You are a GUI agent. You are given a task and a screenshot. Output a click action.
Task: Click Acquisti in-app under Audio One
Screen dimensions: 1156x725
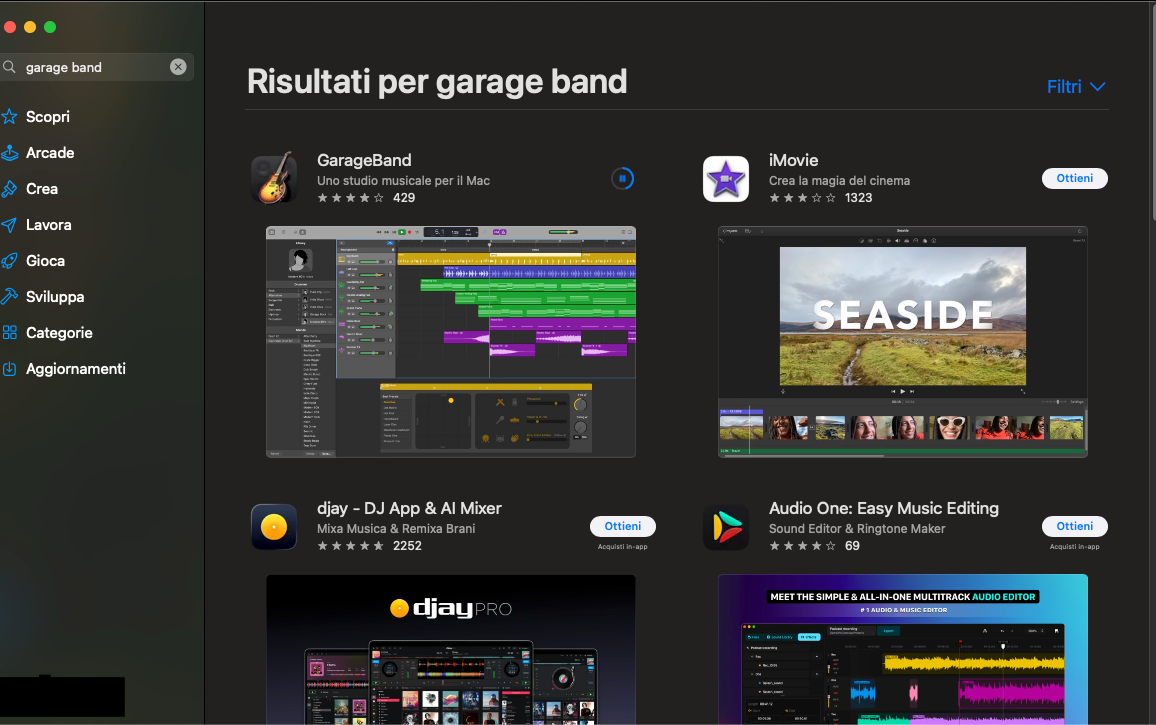(x=1074, y=547)
